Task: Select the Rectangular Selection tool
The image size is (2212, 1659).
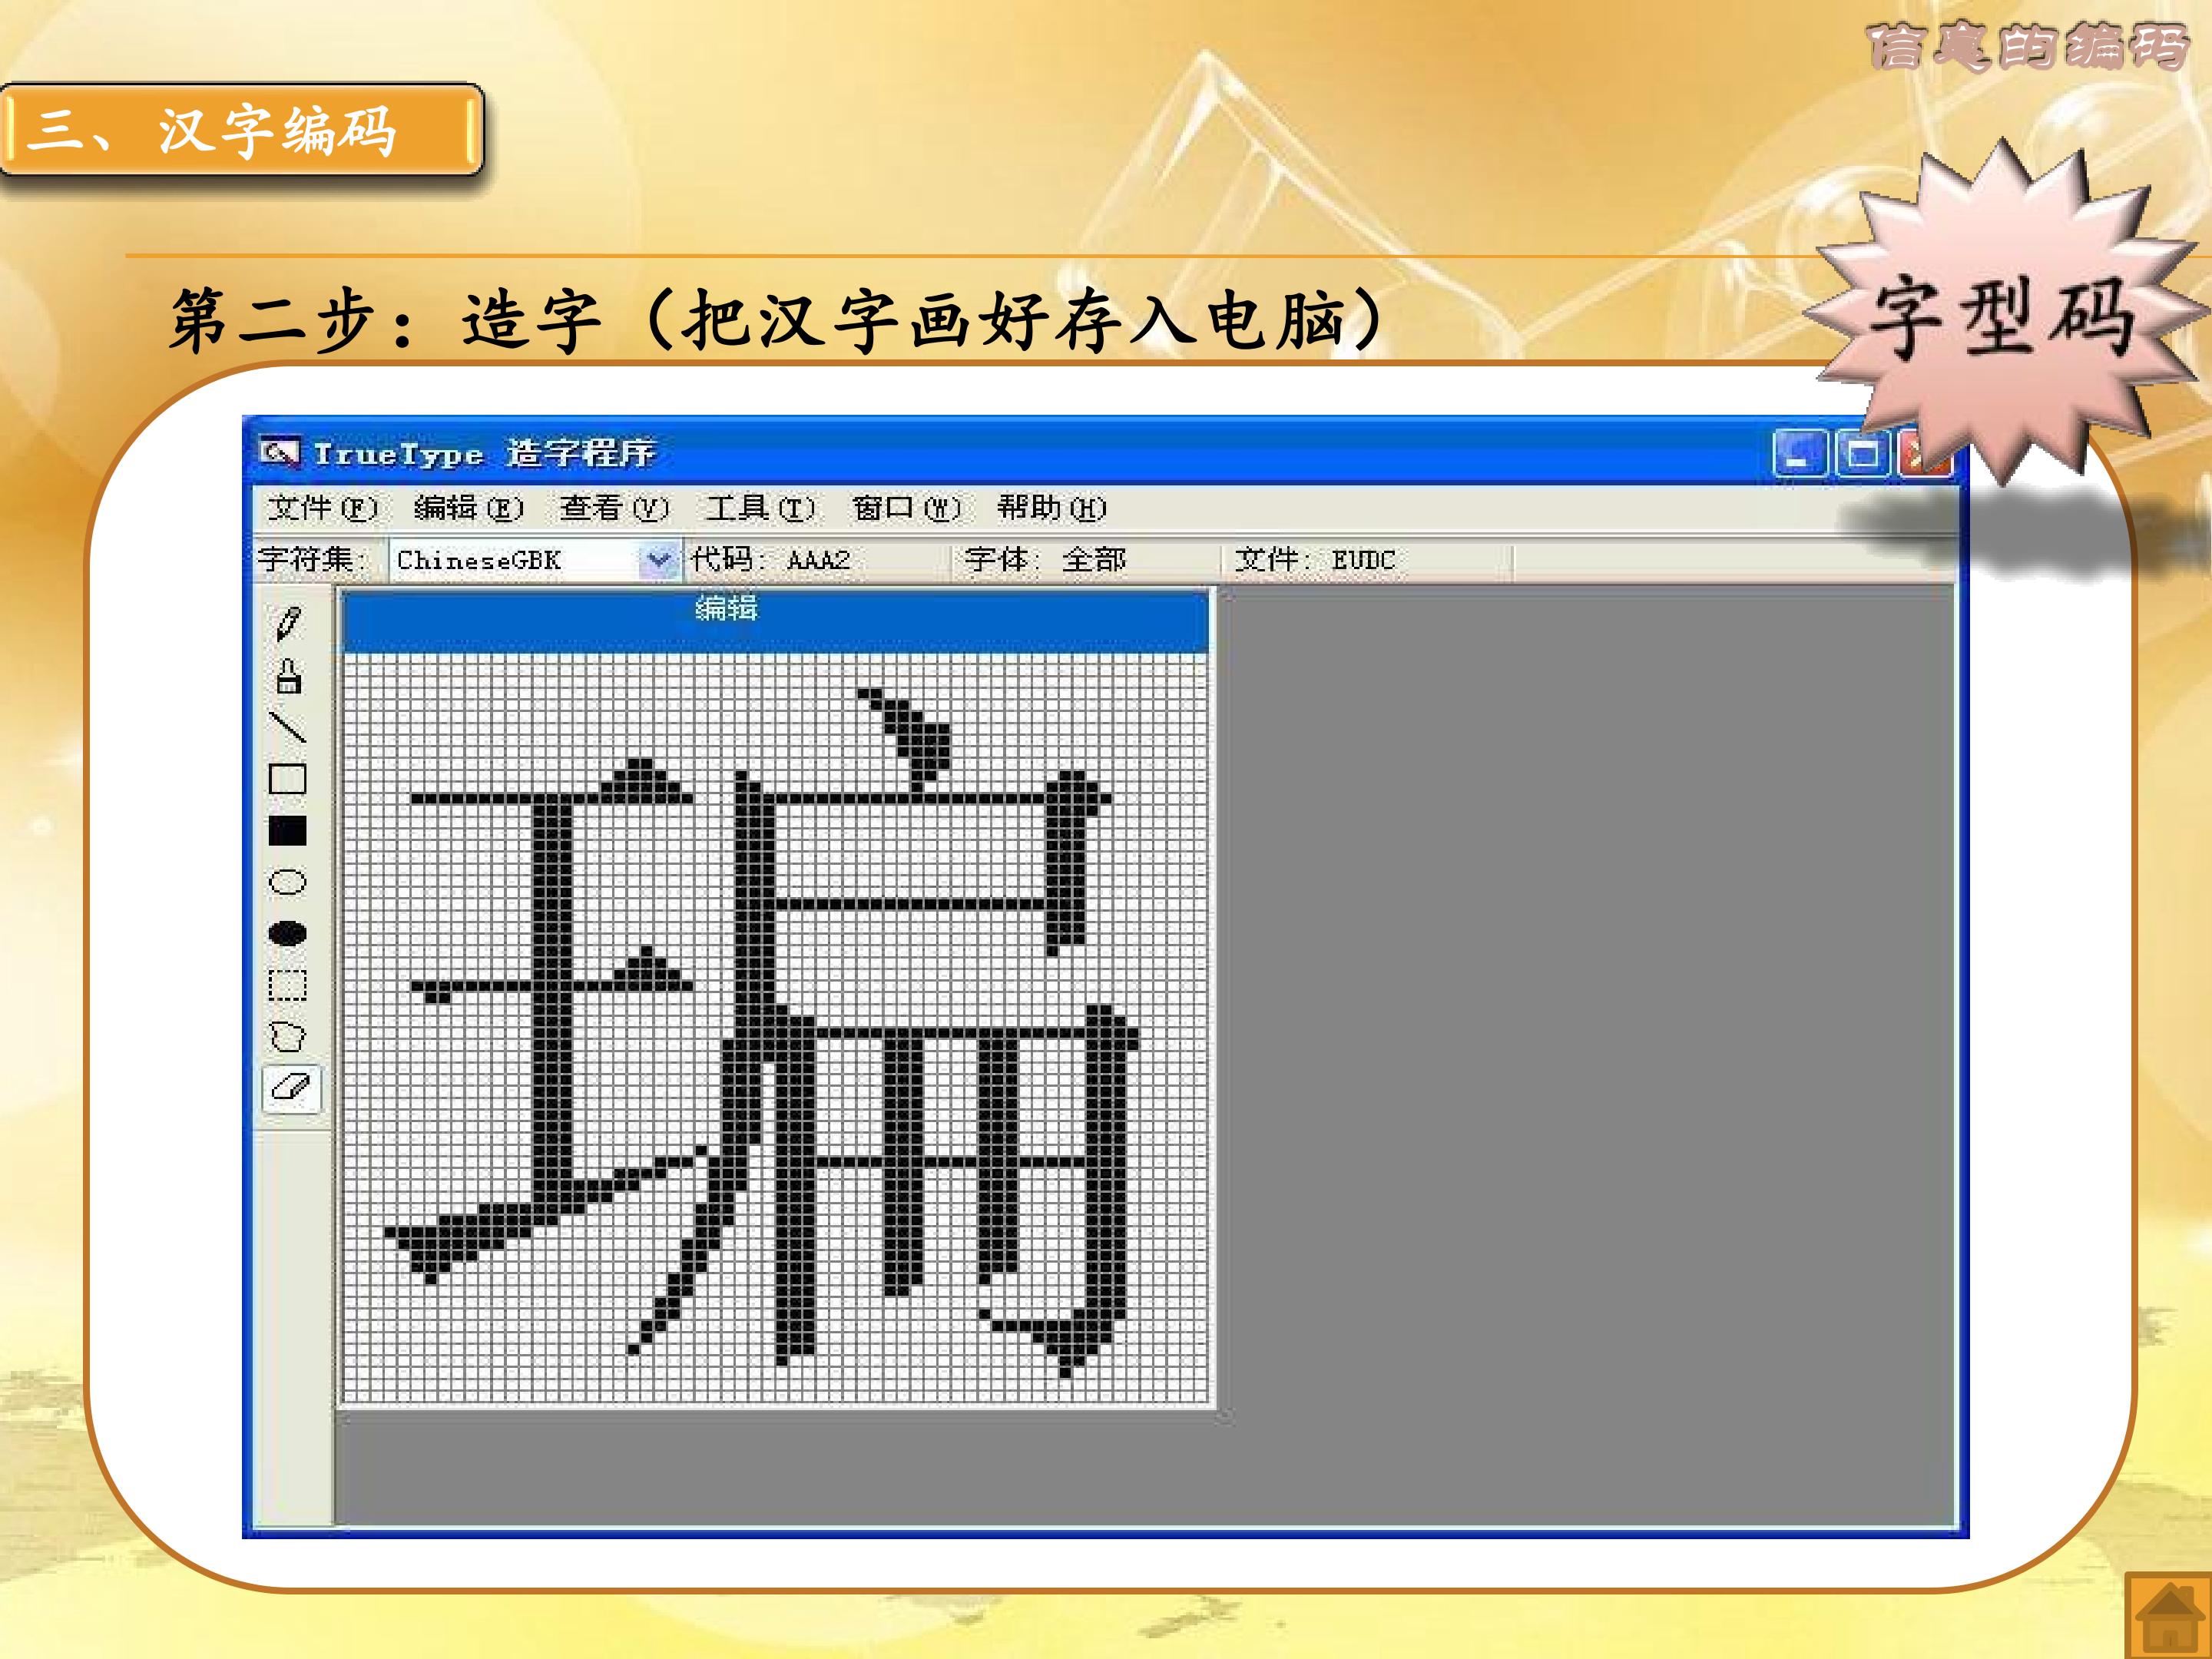Action: tap(288, 986)
